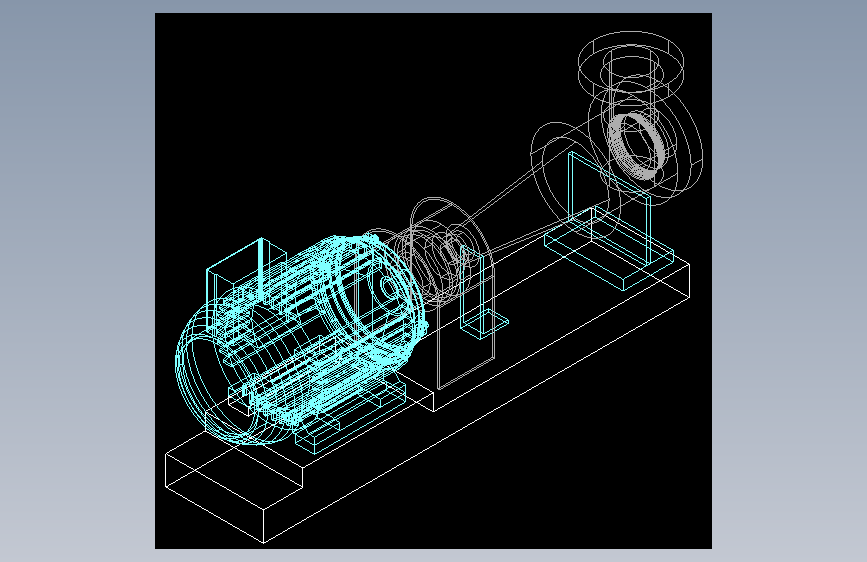
Task: Select the gray shaded ring inside pump casing
Action: coord(638,145)
